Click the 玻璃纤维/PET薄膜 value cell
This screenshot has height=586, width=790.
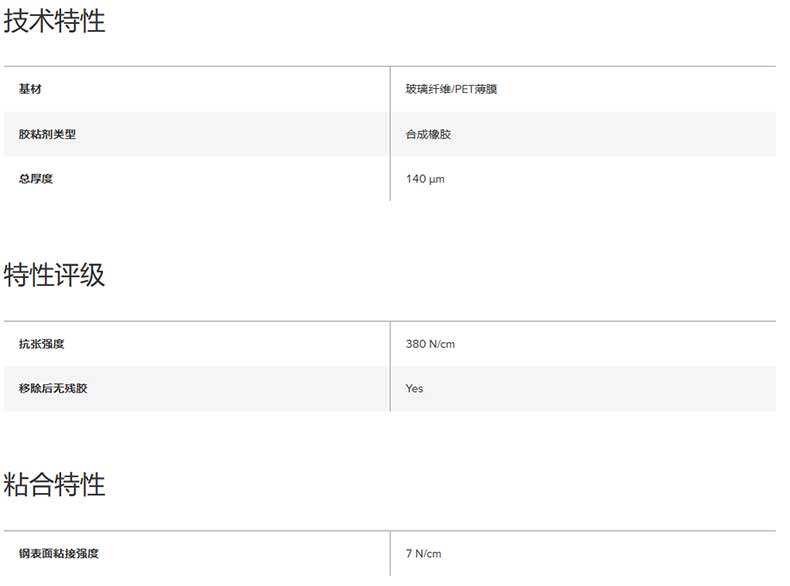[451, 89]
